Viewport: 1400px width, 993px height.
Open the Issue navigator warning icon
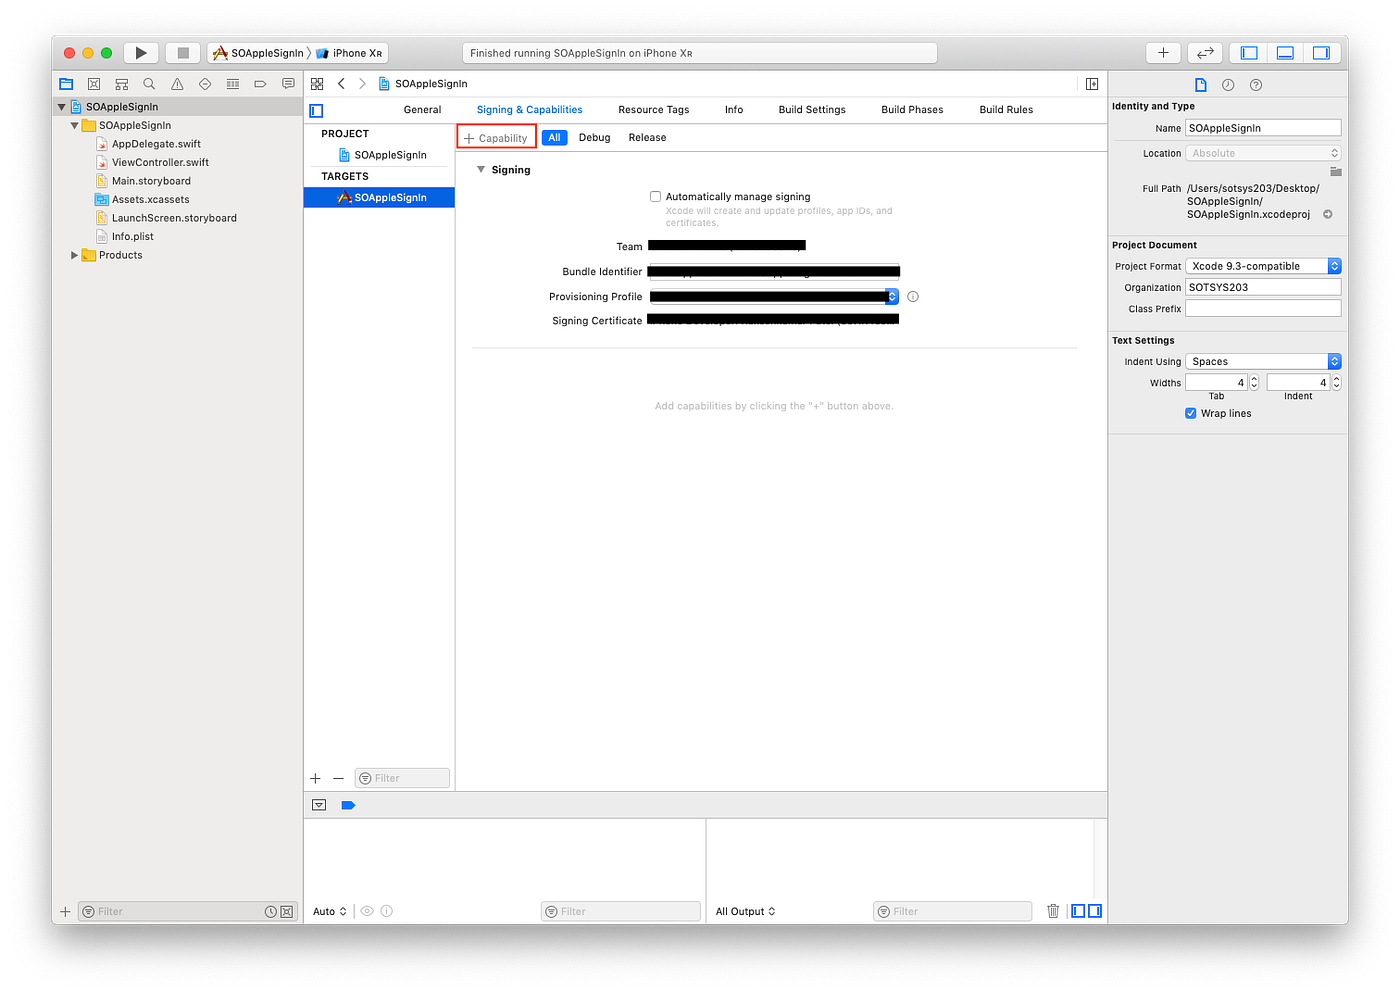click(177, 84)
